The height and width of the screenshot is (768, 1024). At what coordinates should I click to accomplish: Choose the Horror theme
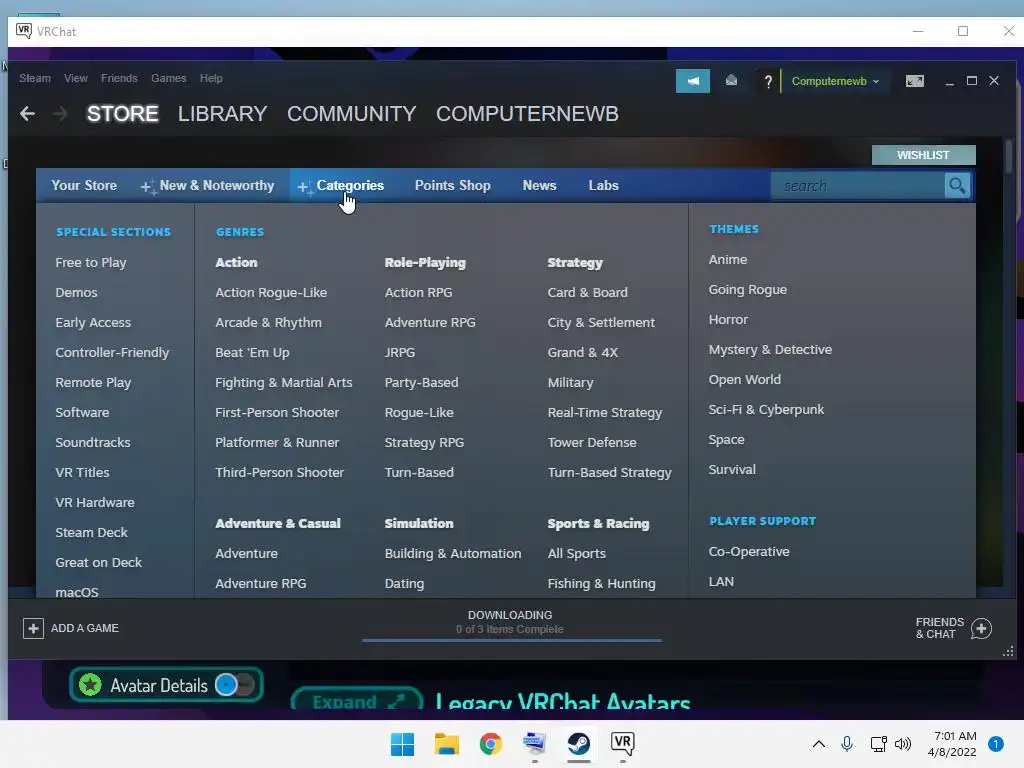point(728,319)
